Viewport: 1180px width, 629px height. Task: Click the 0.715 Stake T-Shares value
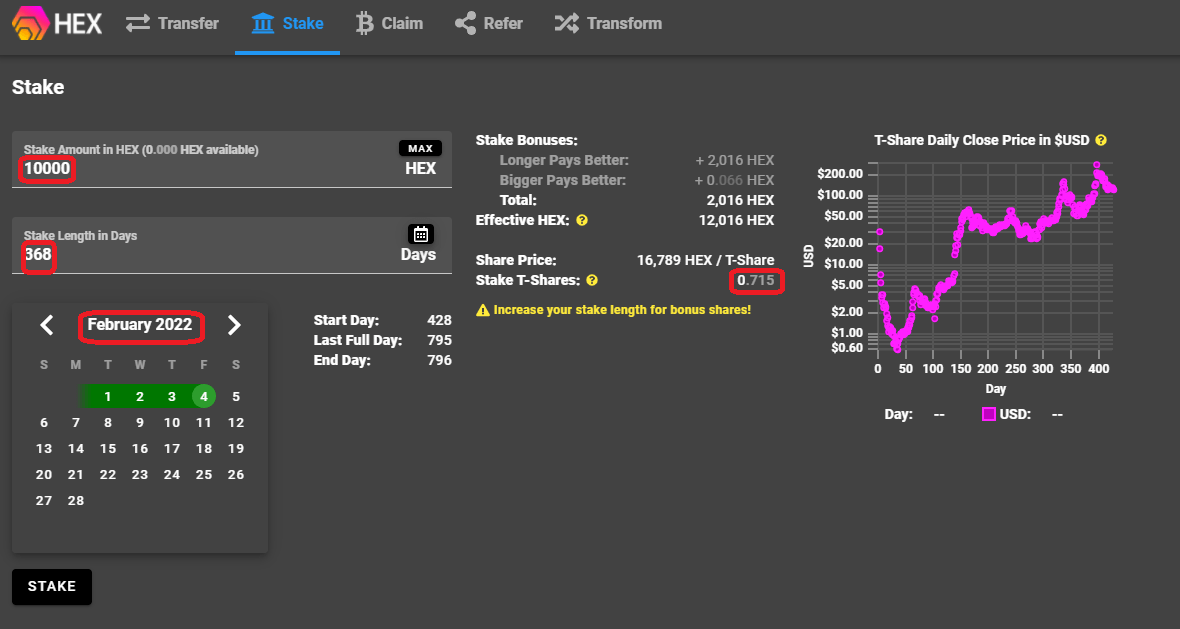(756, 281)
